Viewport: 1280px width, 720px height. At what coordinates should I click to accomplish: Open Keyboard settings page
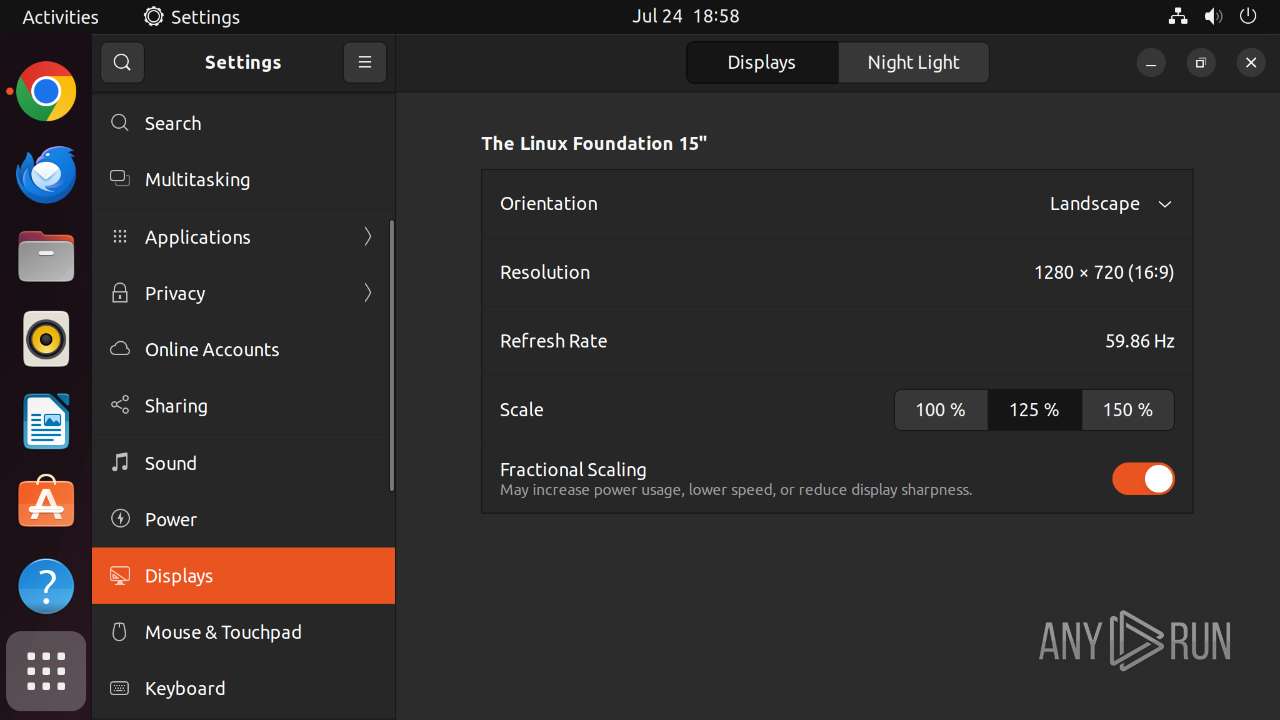tap(243, 688)
